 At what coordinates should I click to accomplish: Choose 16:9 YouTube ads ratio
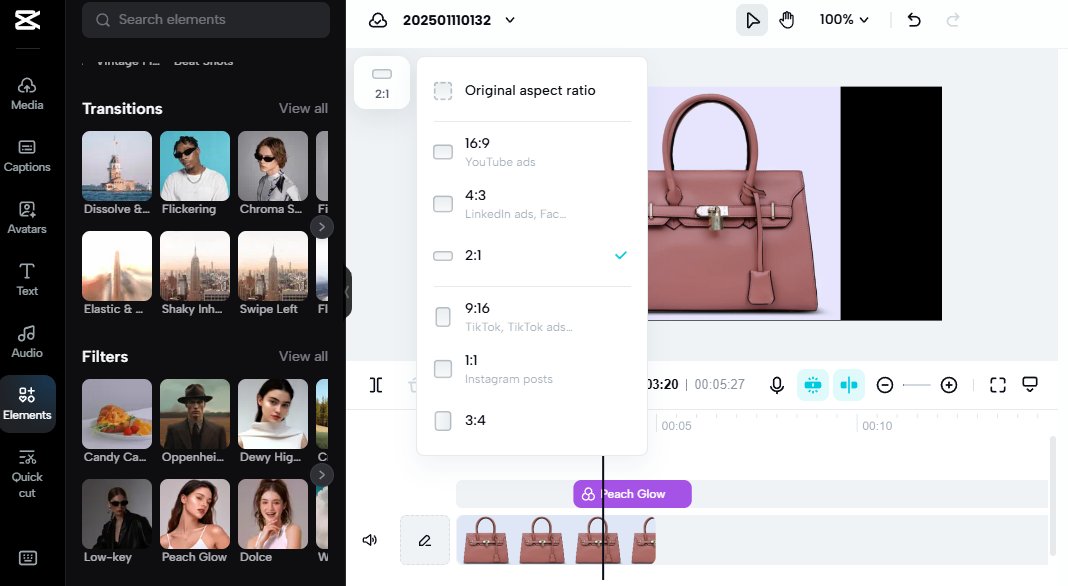pos(532,152)
